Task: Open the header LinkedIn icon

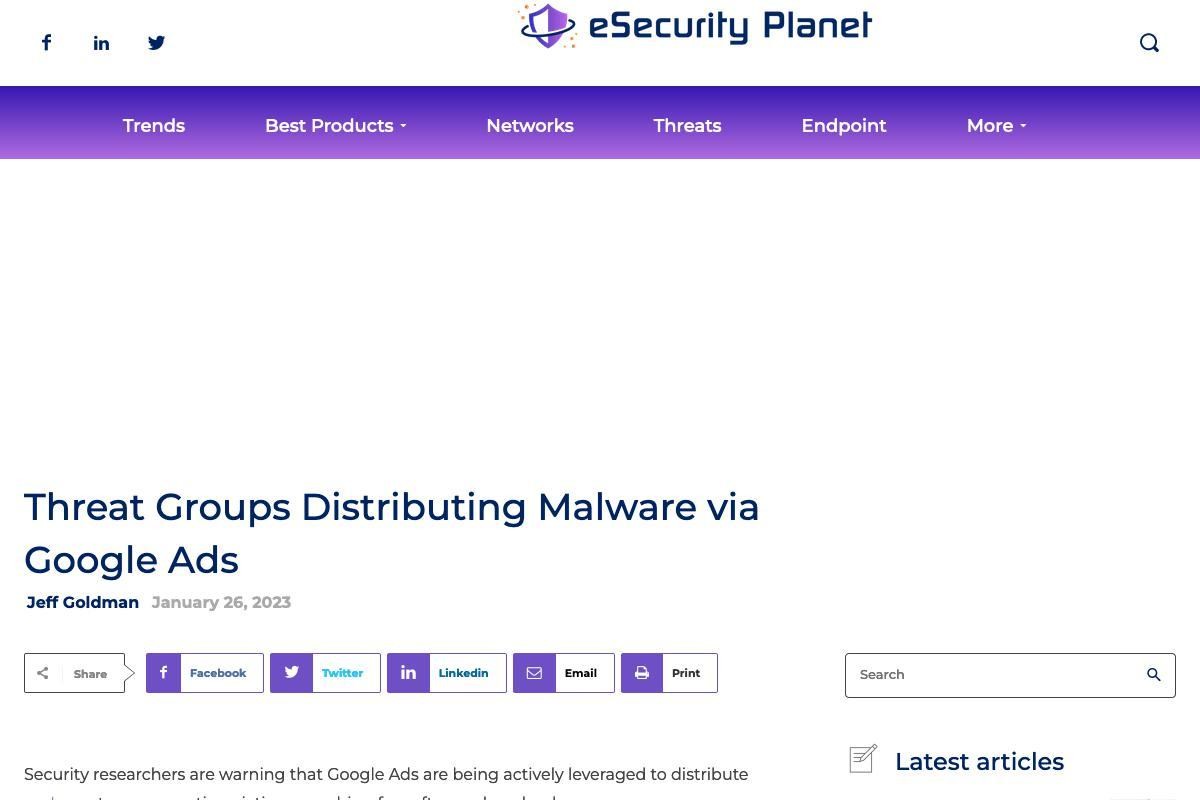Action: click(x=101, y=42)
